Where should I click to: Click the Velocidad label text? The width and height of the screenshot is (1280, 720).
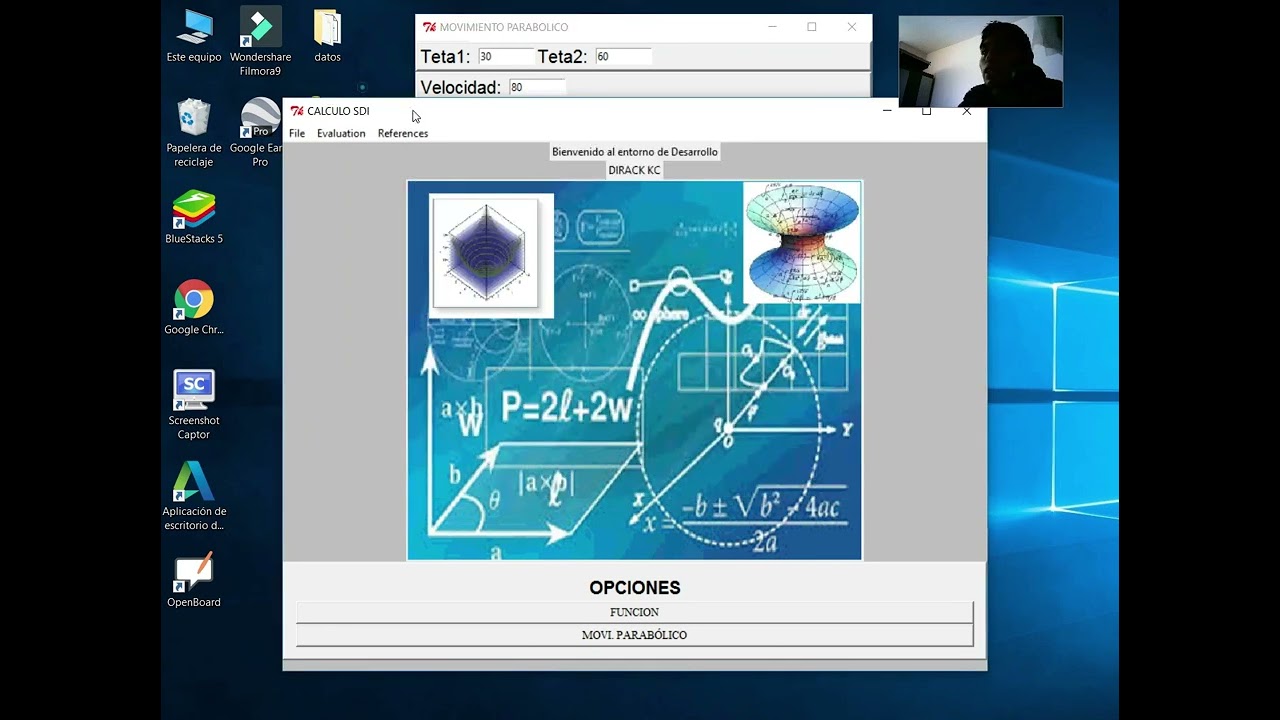[x=461, y=88]
